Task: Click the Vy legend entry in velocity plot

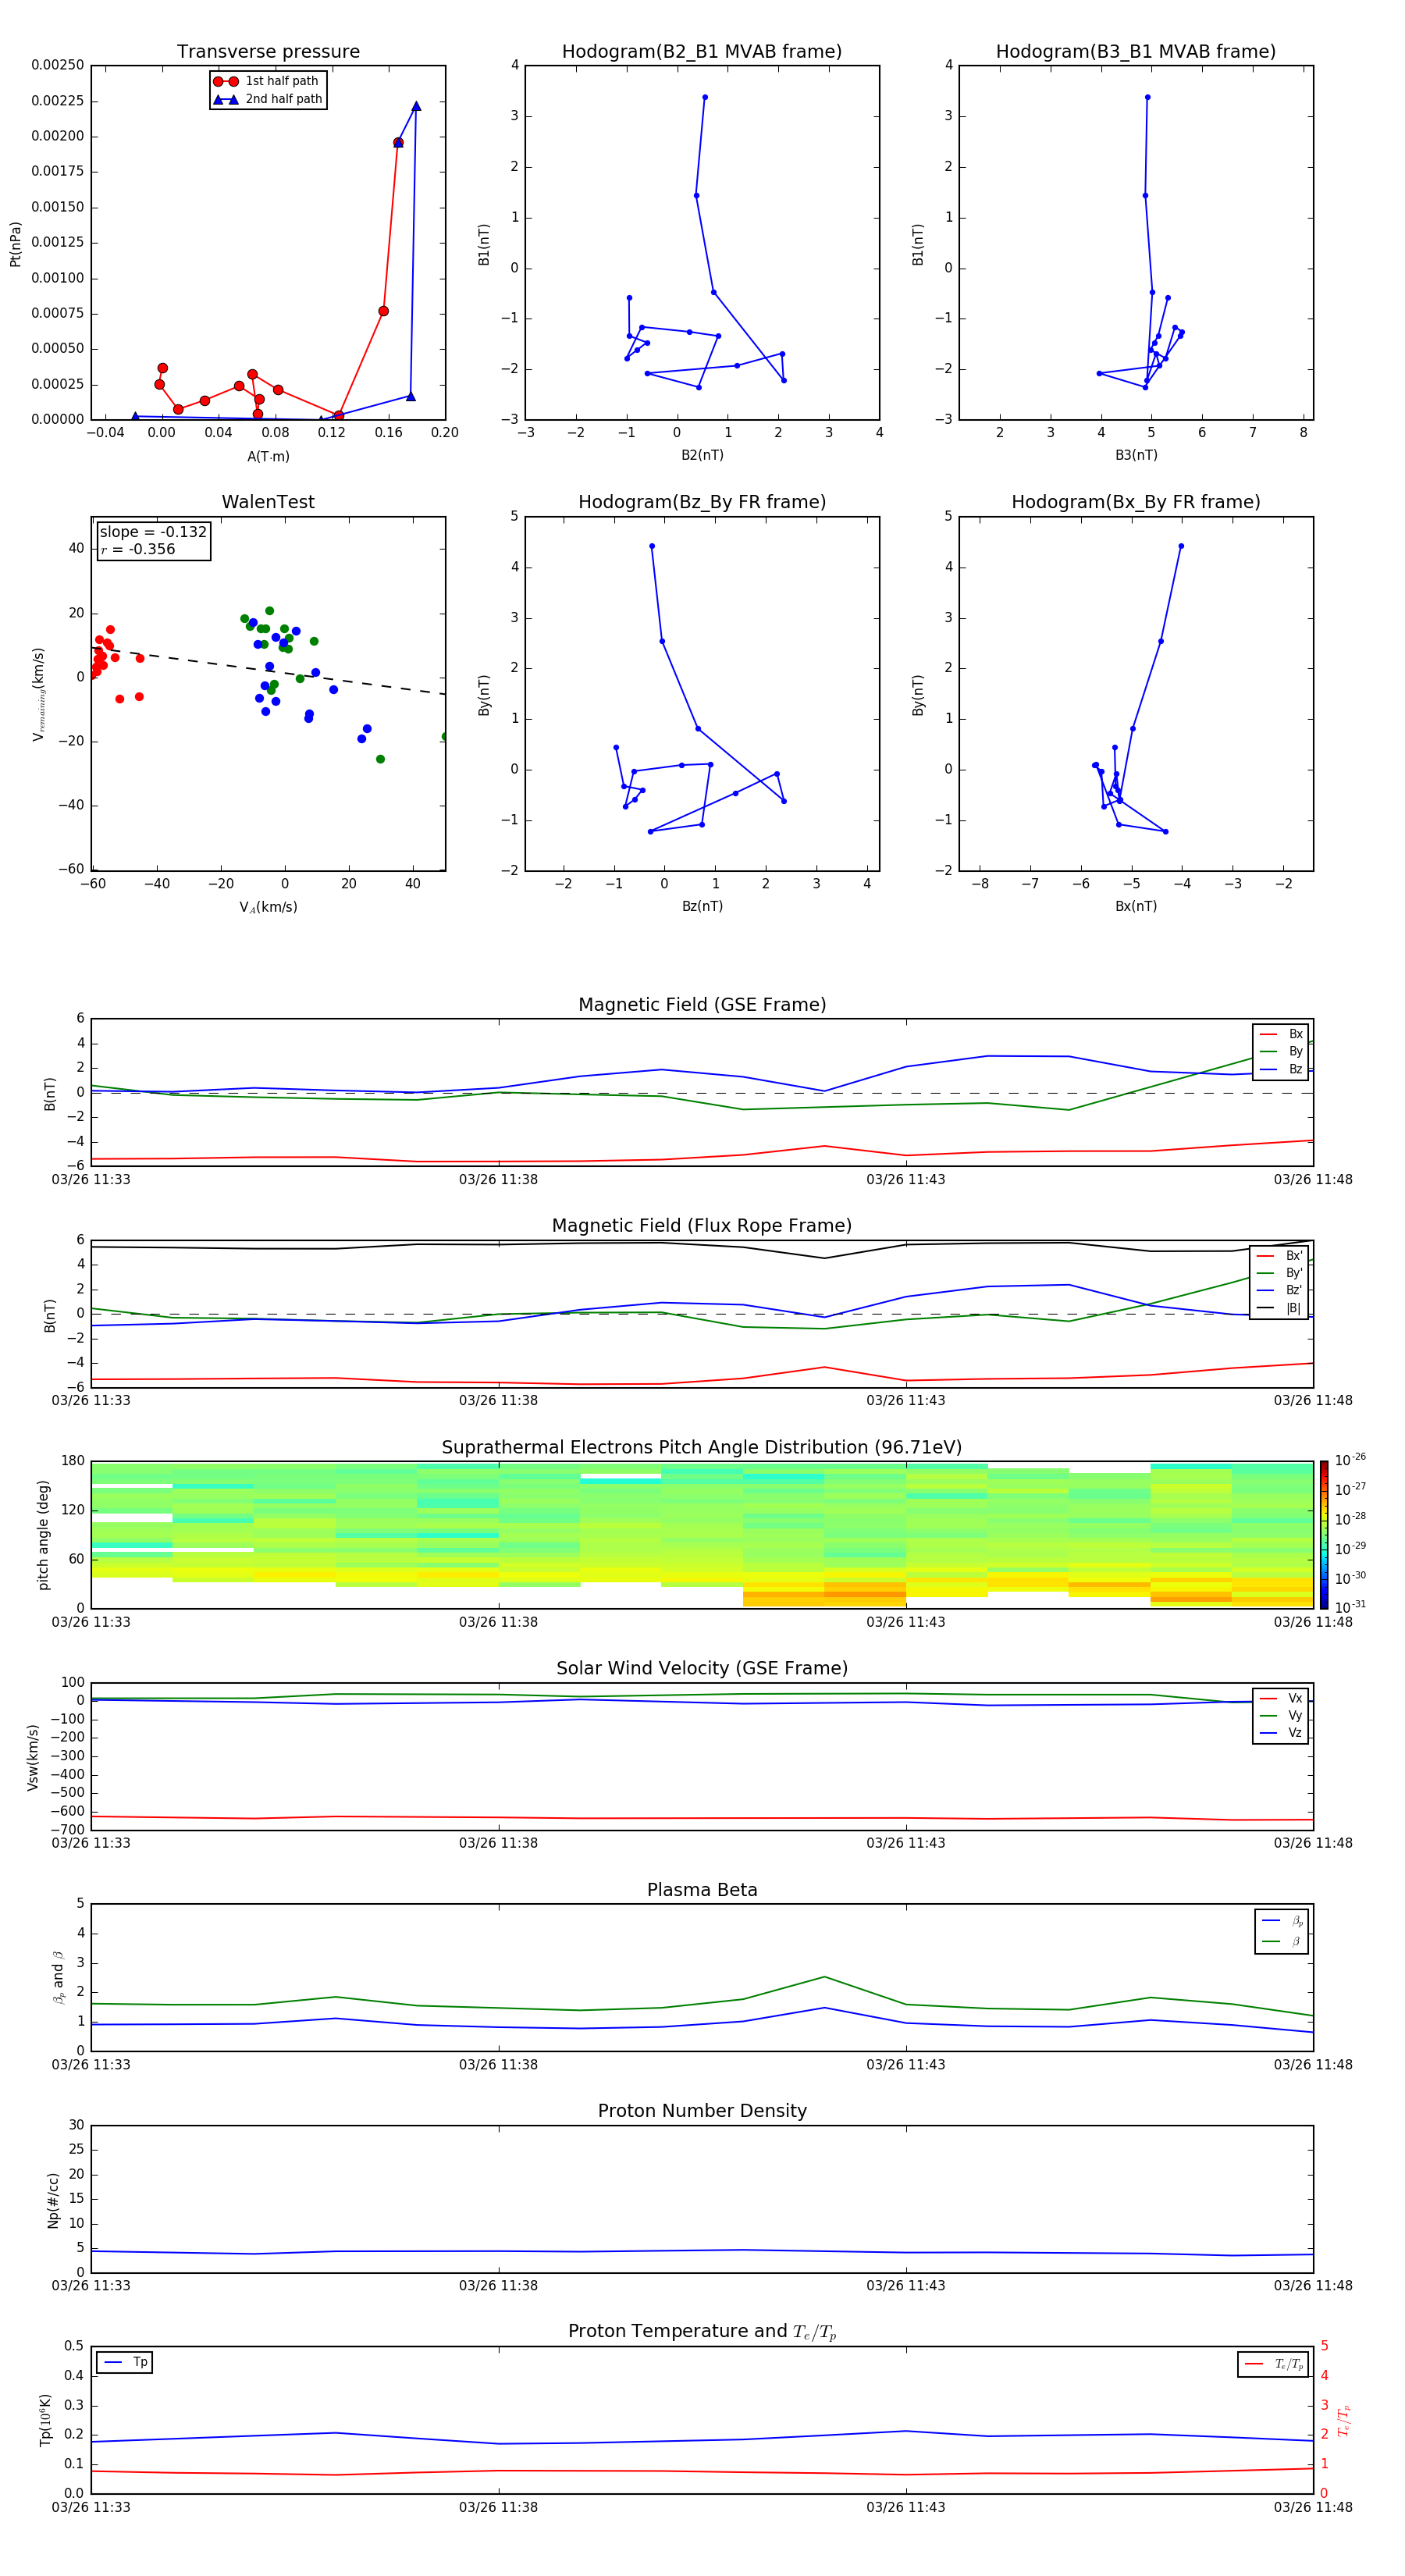Action: [x=1281, y=1715]
